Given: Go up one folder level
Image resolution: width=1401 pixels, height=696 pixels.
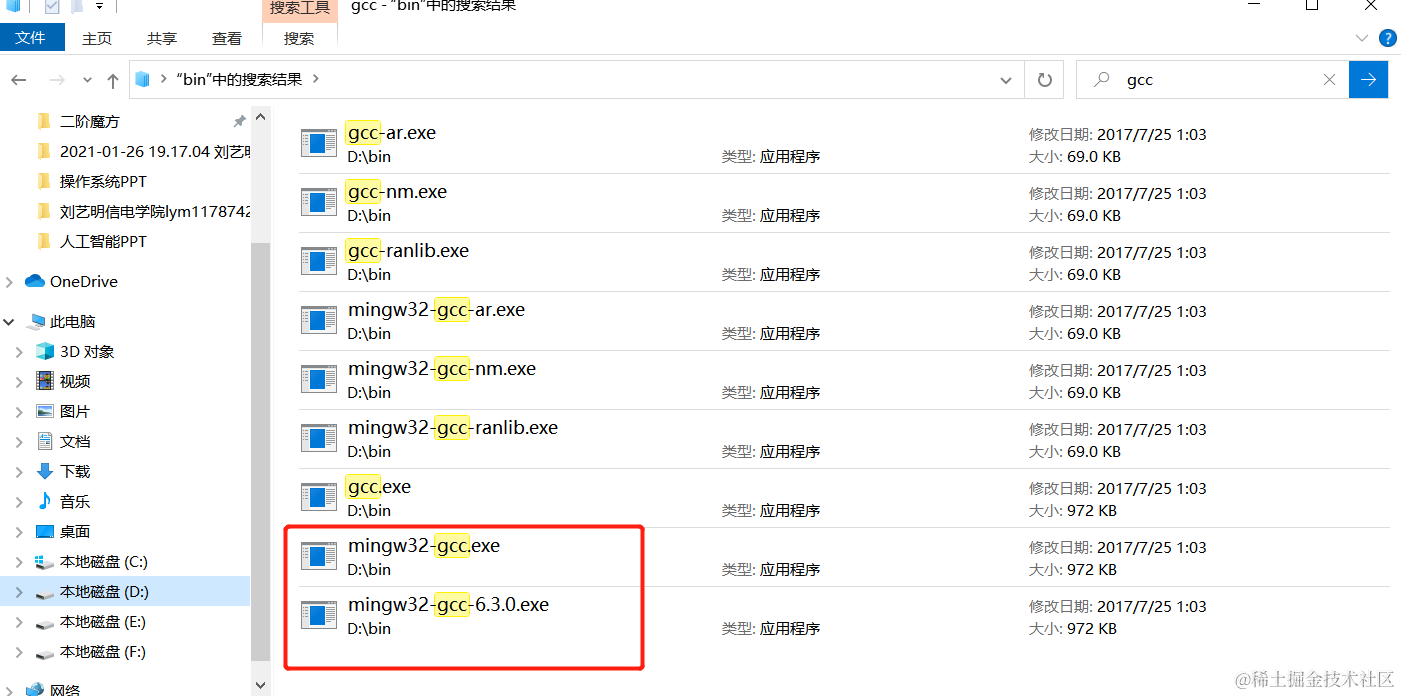Looking at the screenshot, I should [112, 80].
